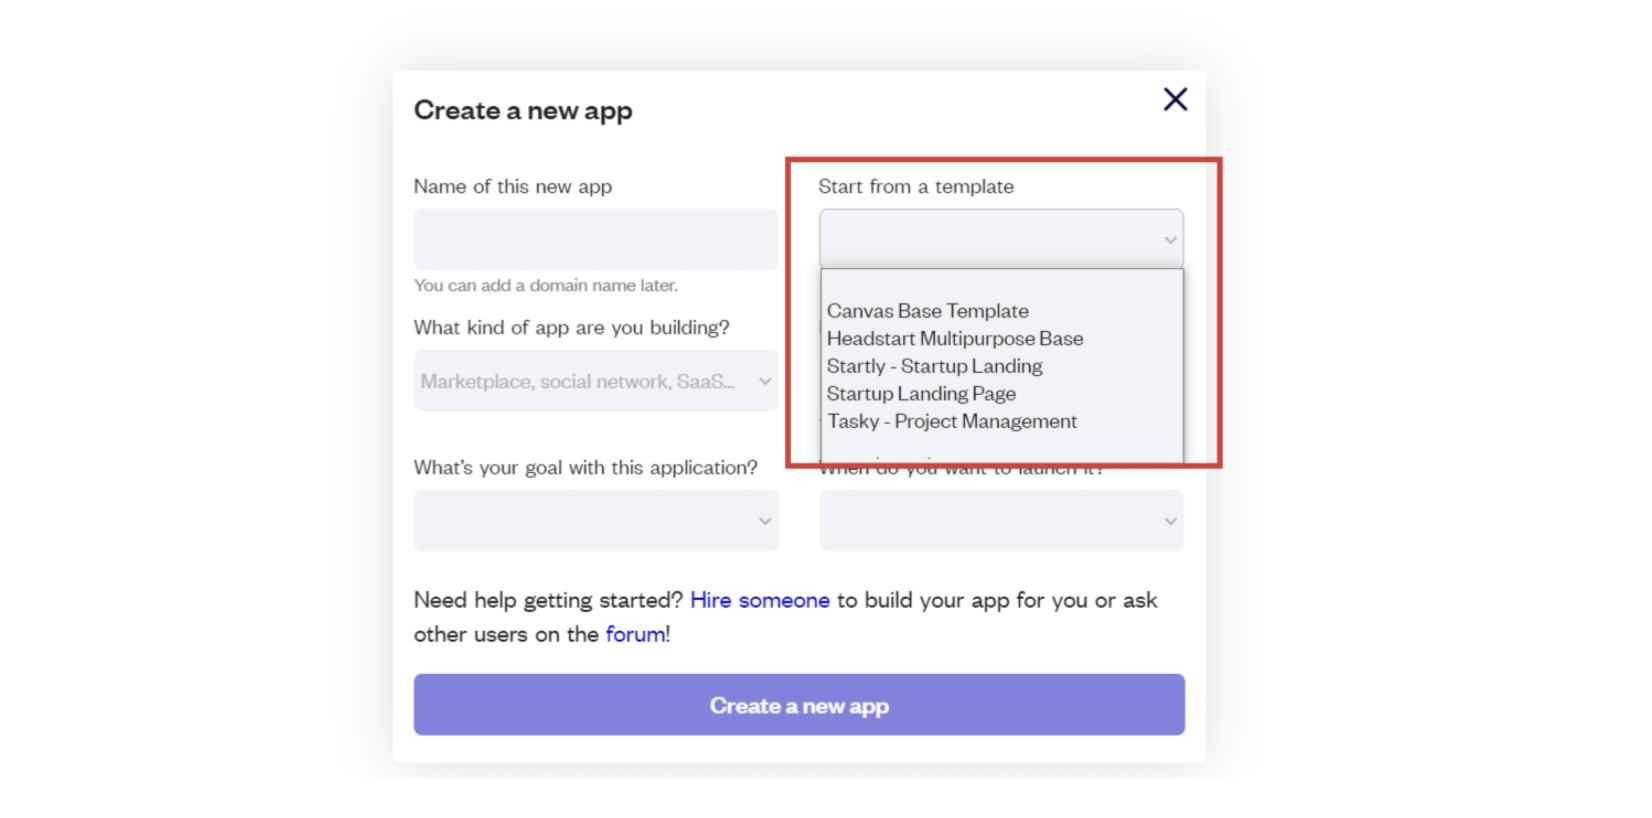Select the blank option above Canvas Base Template
This screenshot has height=818, width=1652.
click(x=1000, y=285)
